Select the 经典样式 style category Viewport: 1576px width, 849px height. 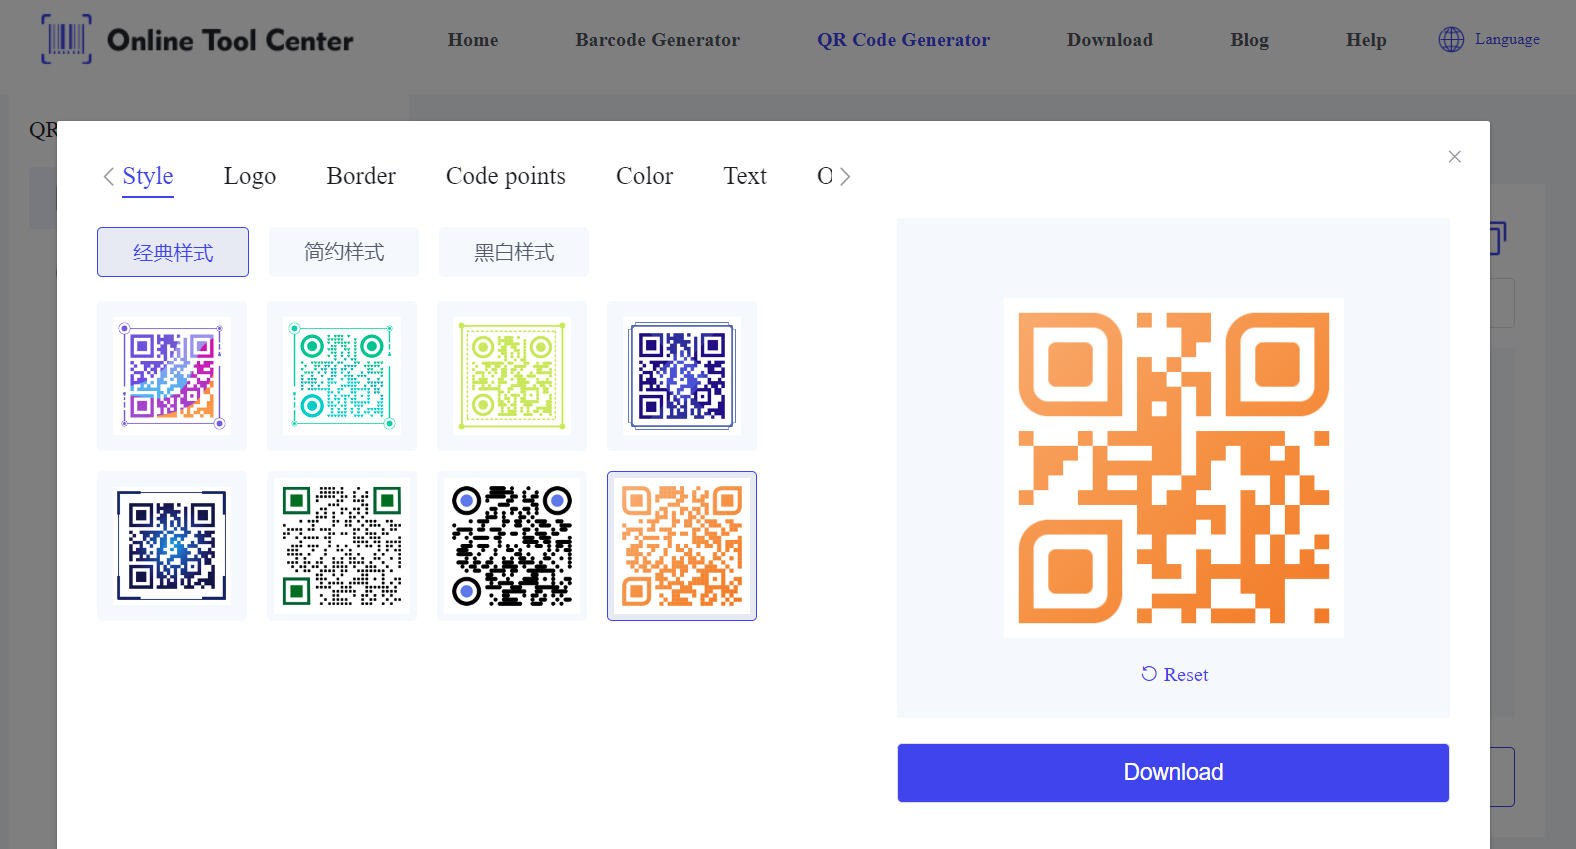click(x=173, y=252)
